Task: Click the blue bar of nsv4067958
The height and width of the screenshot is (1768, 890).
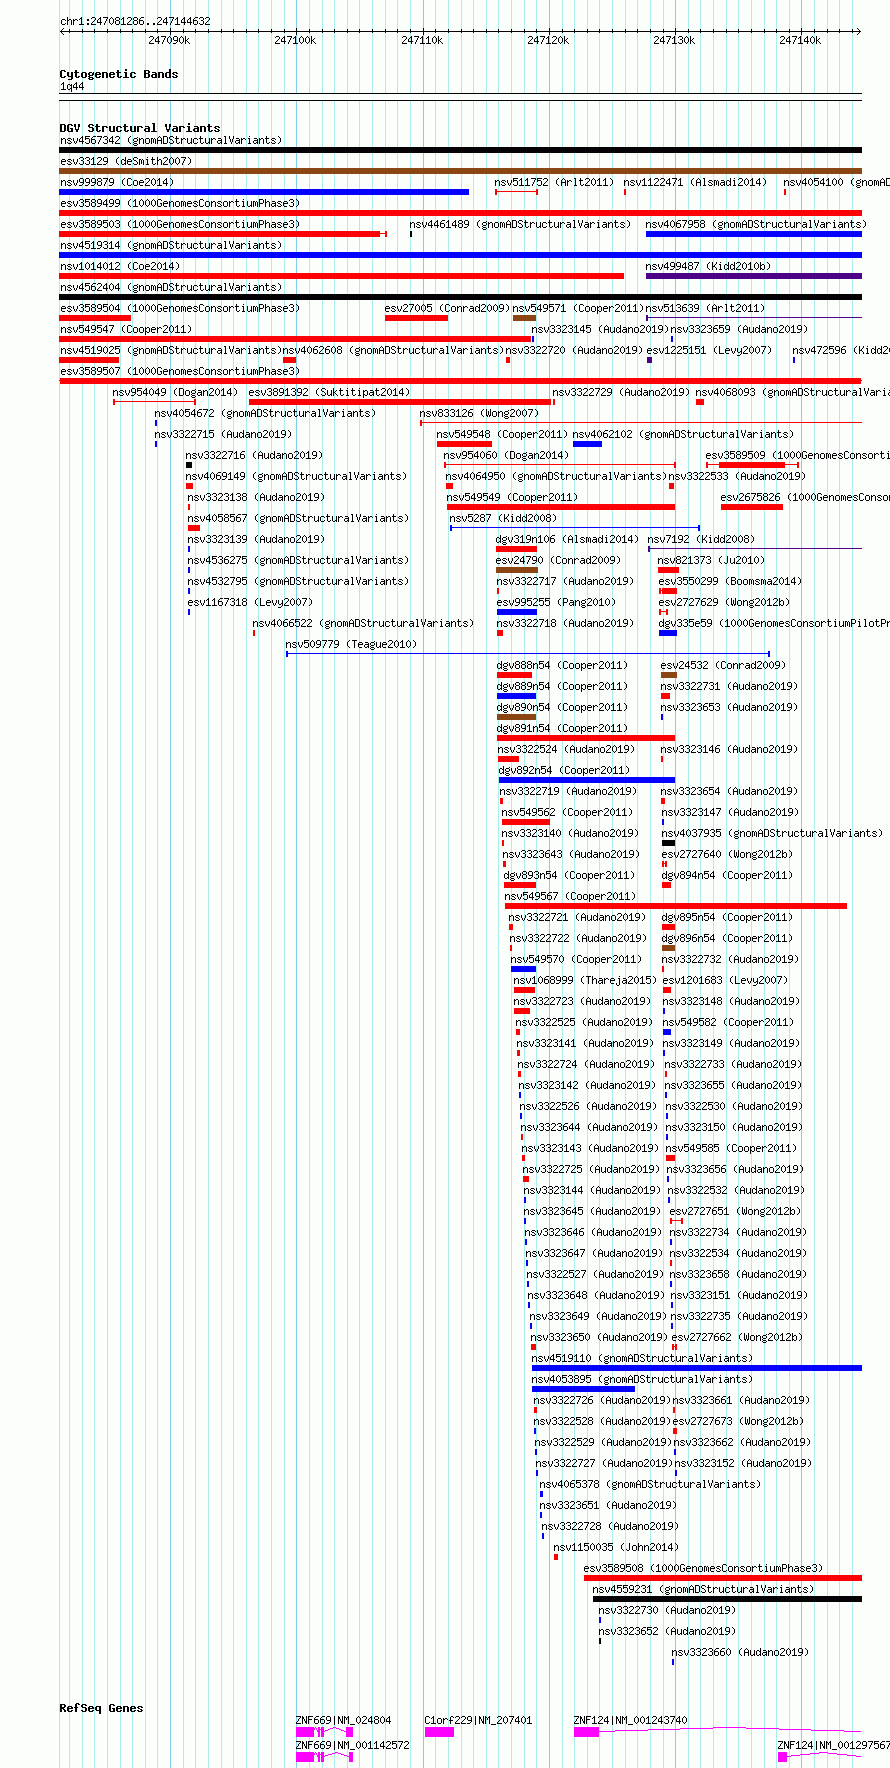Action: [754, 234]
